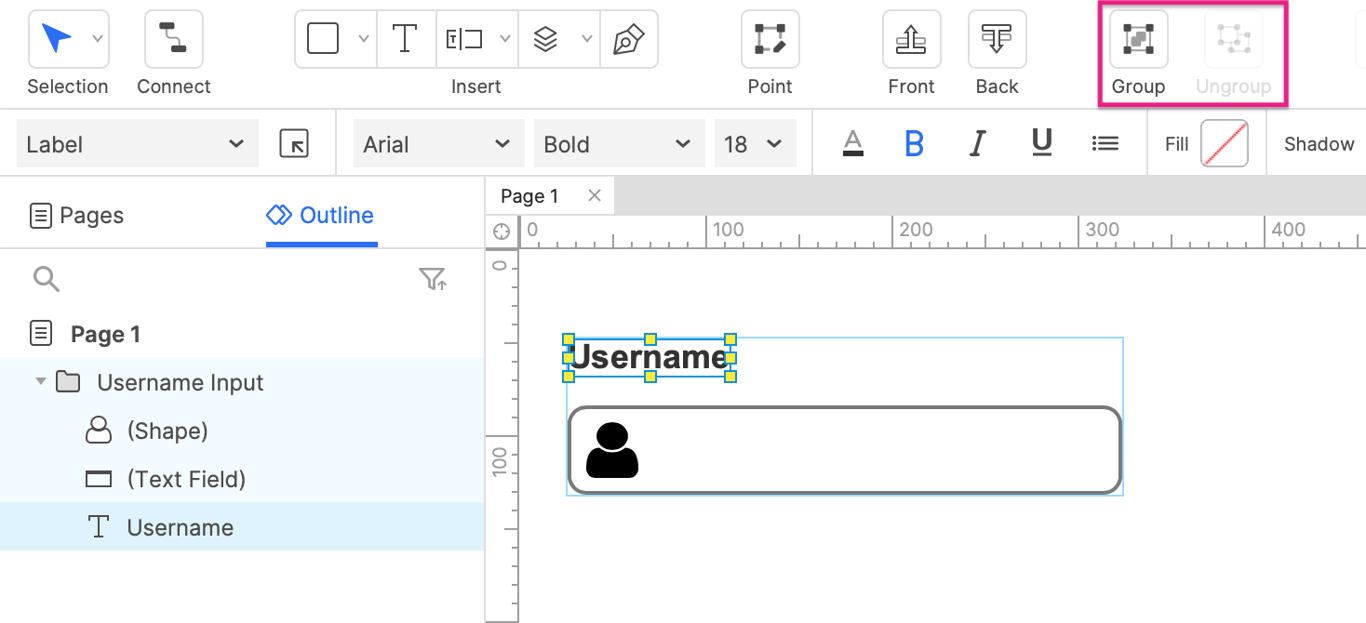Toggle bold formatting

pos(914,144)
